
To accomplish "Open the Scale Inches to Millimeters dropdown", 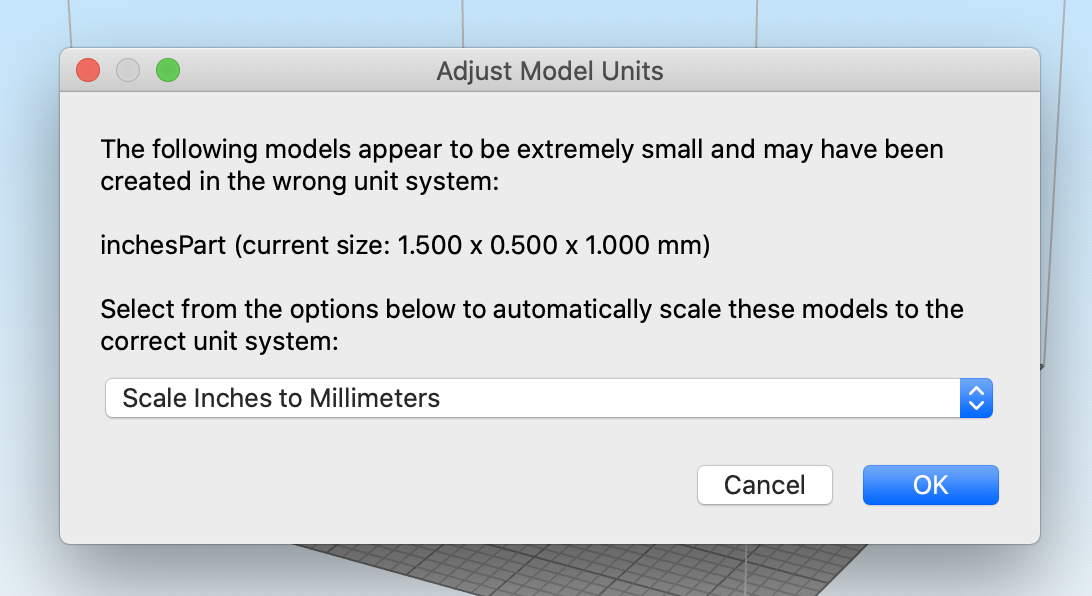I will tap(549, 398).
